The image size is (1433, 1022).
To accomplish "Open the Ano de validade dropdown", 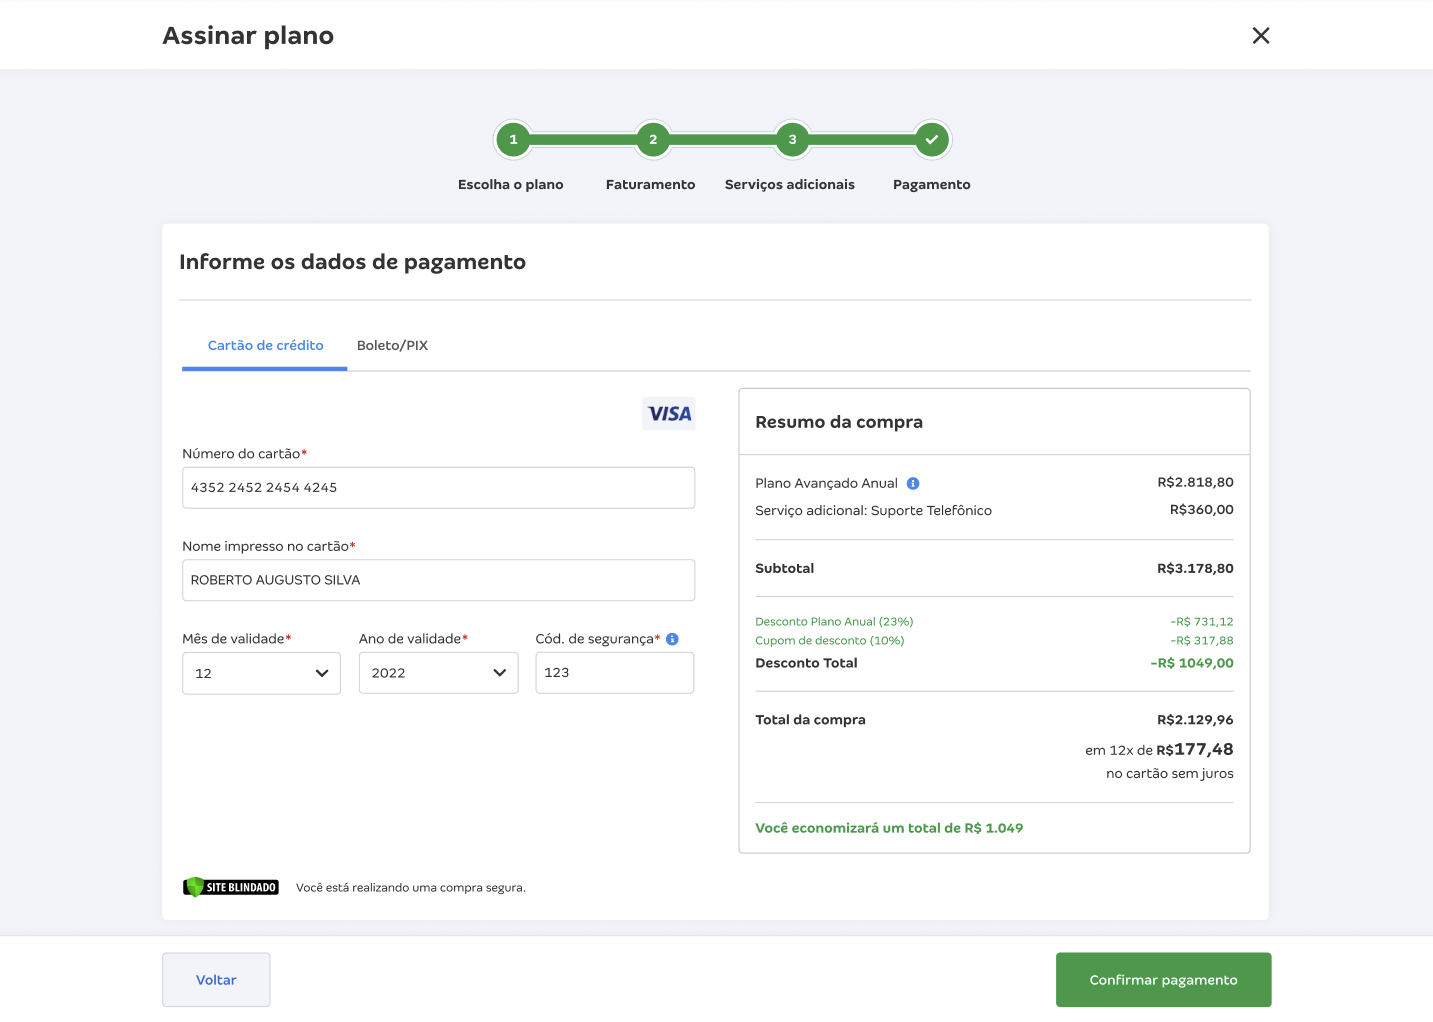I will click(x=439, y=673).
